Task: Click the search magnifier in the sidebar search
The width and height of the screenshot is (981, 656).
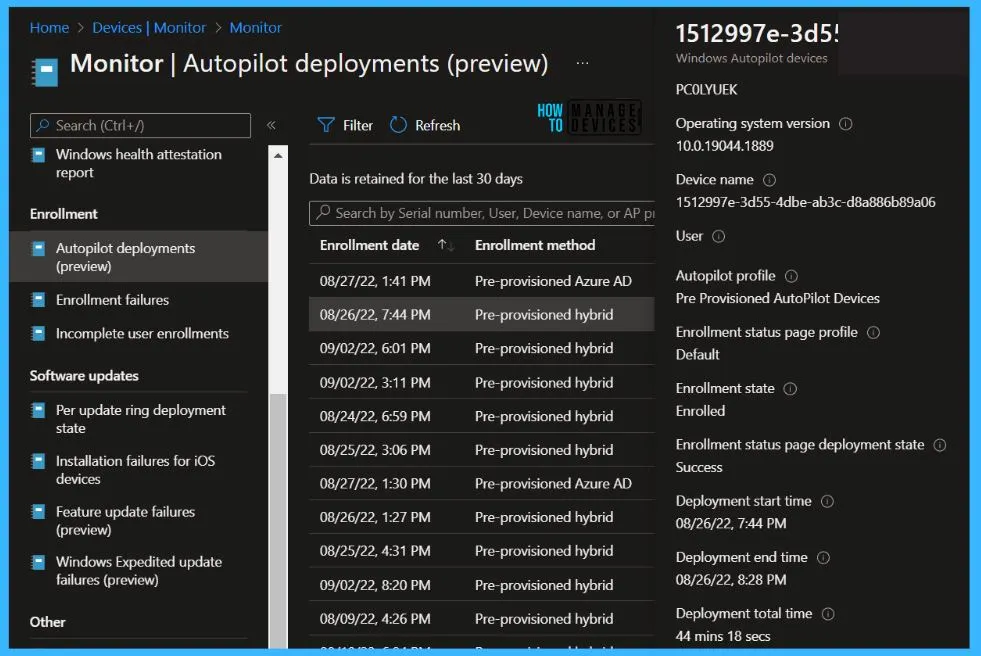Action: [x=43, y=125]
